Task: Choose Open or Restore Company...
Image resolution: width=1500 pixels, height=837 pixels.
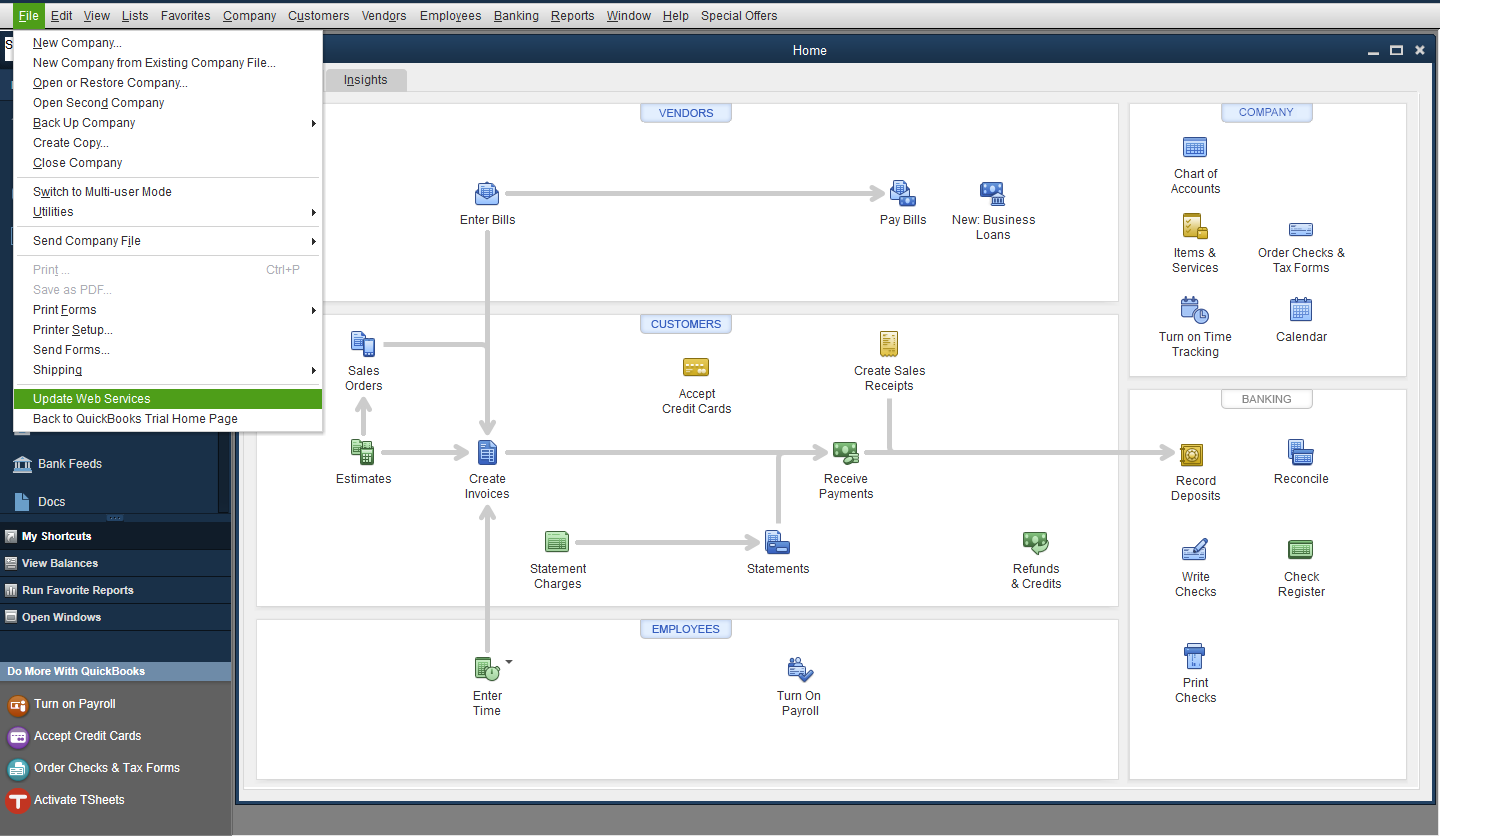Action: tap(168, 83)
